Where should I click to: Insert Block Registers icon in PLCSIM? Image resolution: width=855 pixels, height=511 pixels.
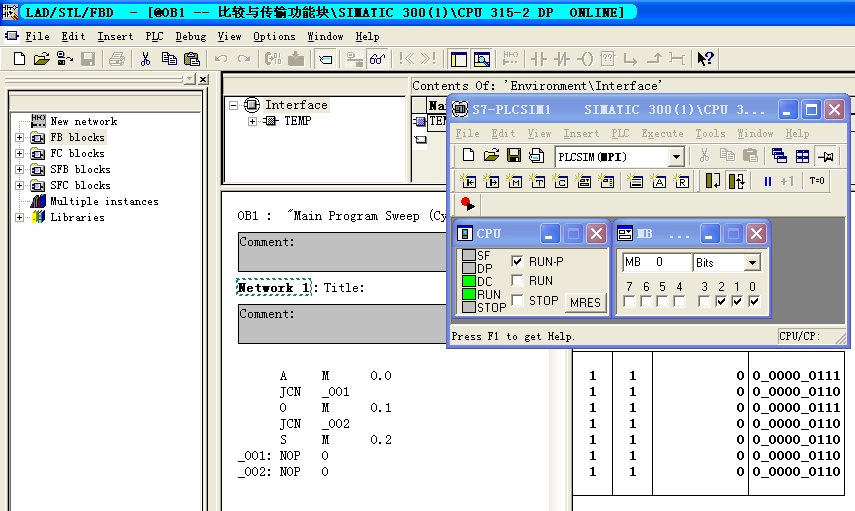pyautogui.click(x=682, y=181)
